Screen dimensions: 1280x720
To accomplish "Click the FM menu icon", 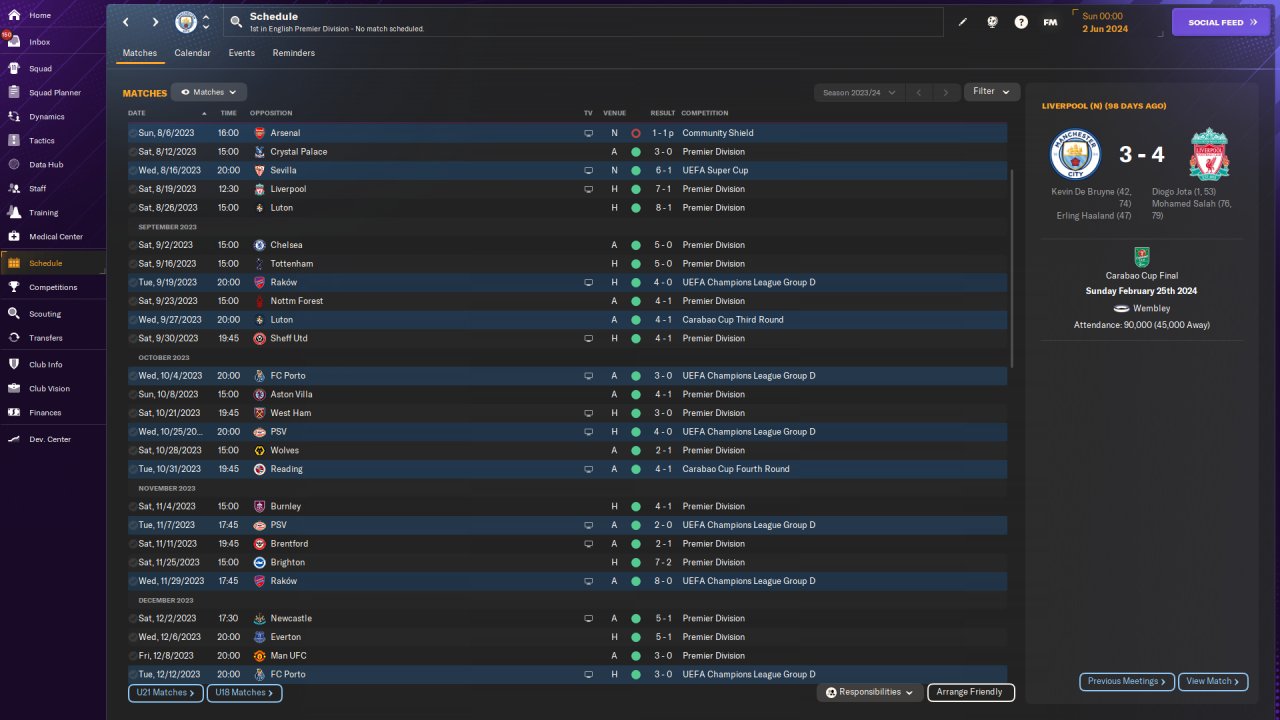I will point(1050,22).
